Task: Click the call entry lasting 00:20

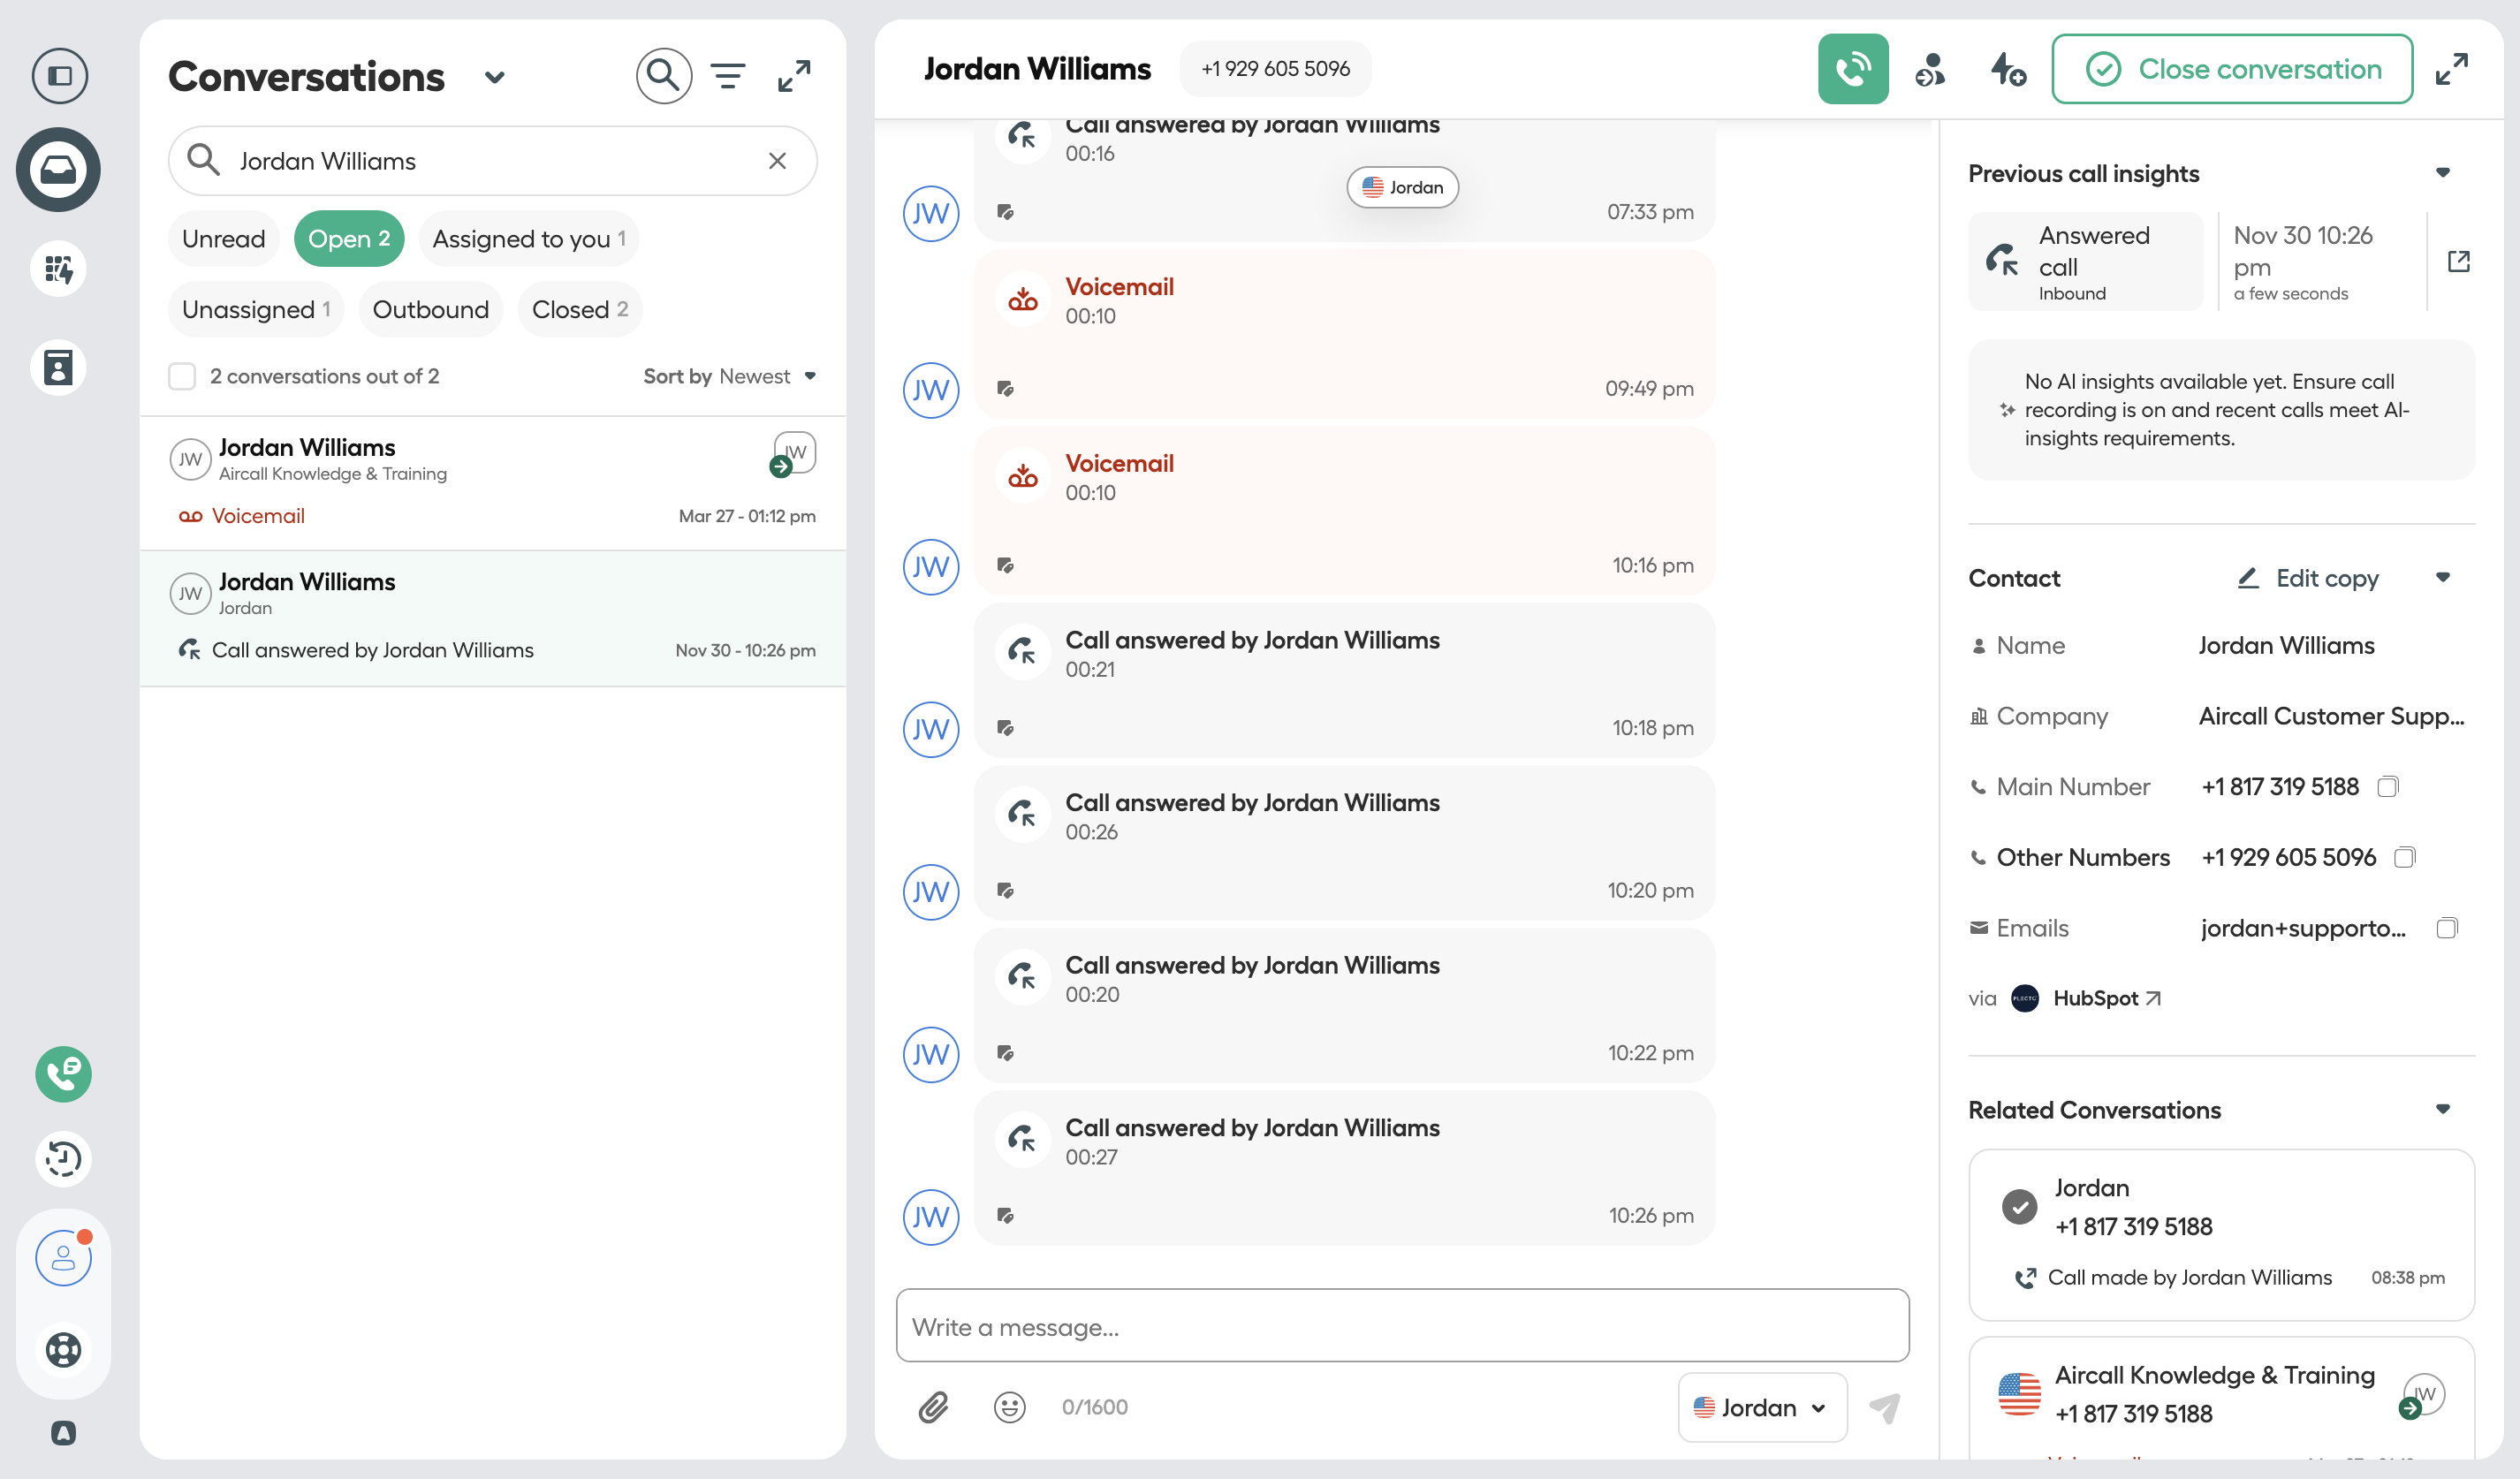Action: pyautogui.click(x=1344, y=1006)
